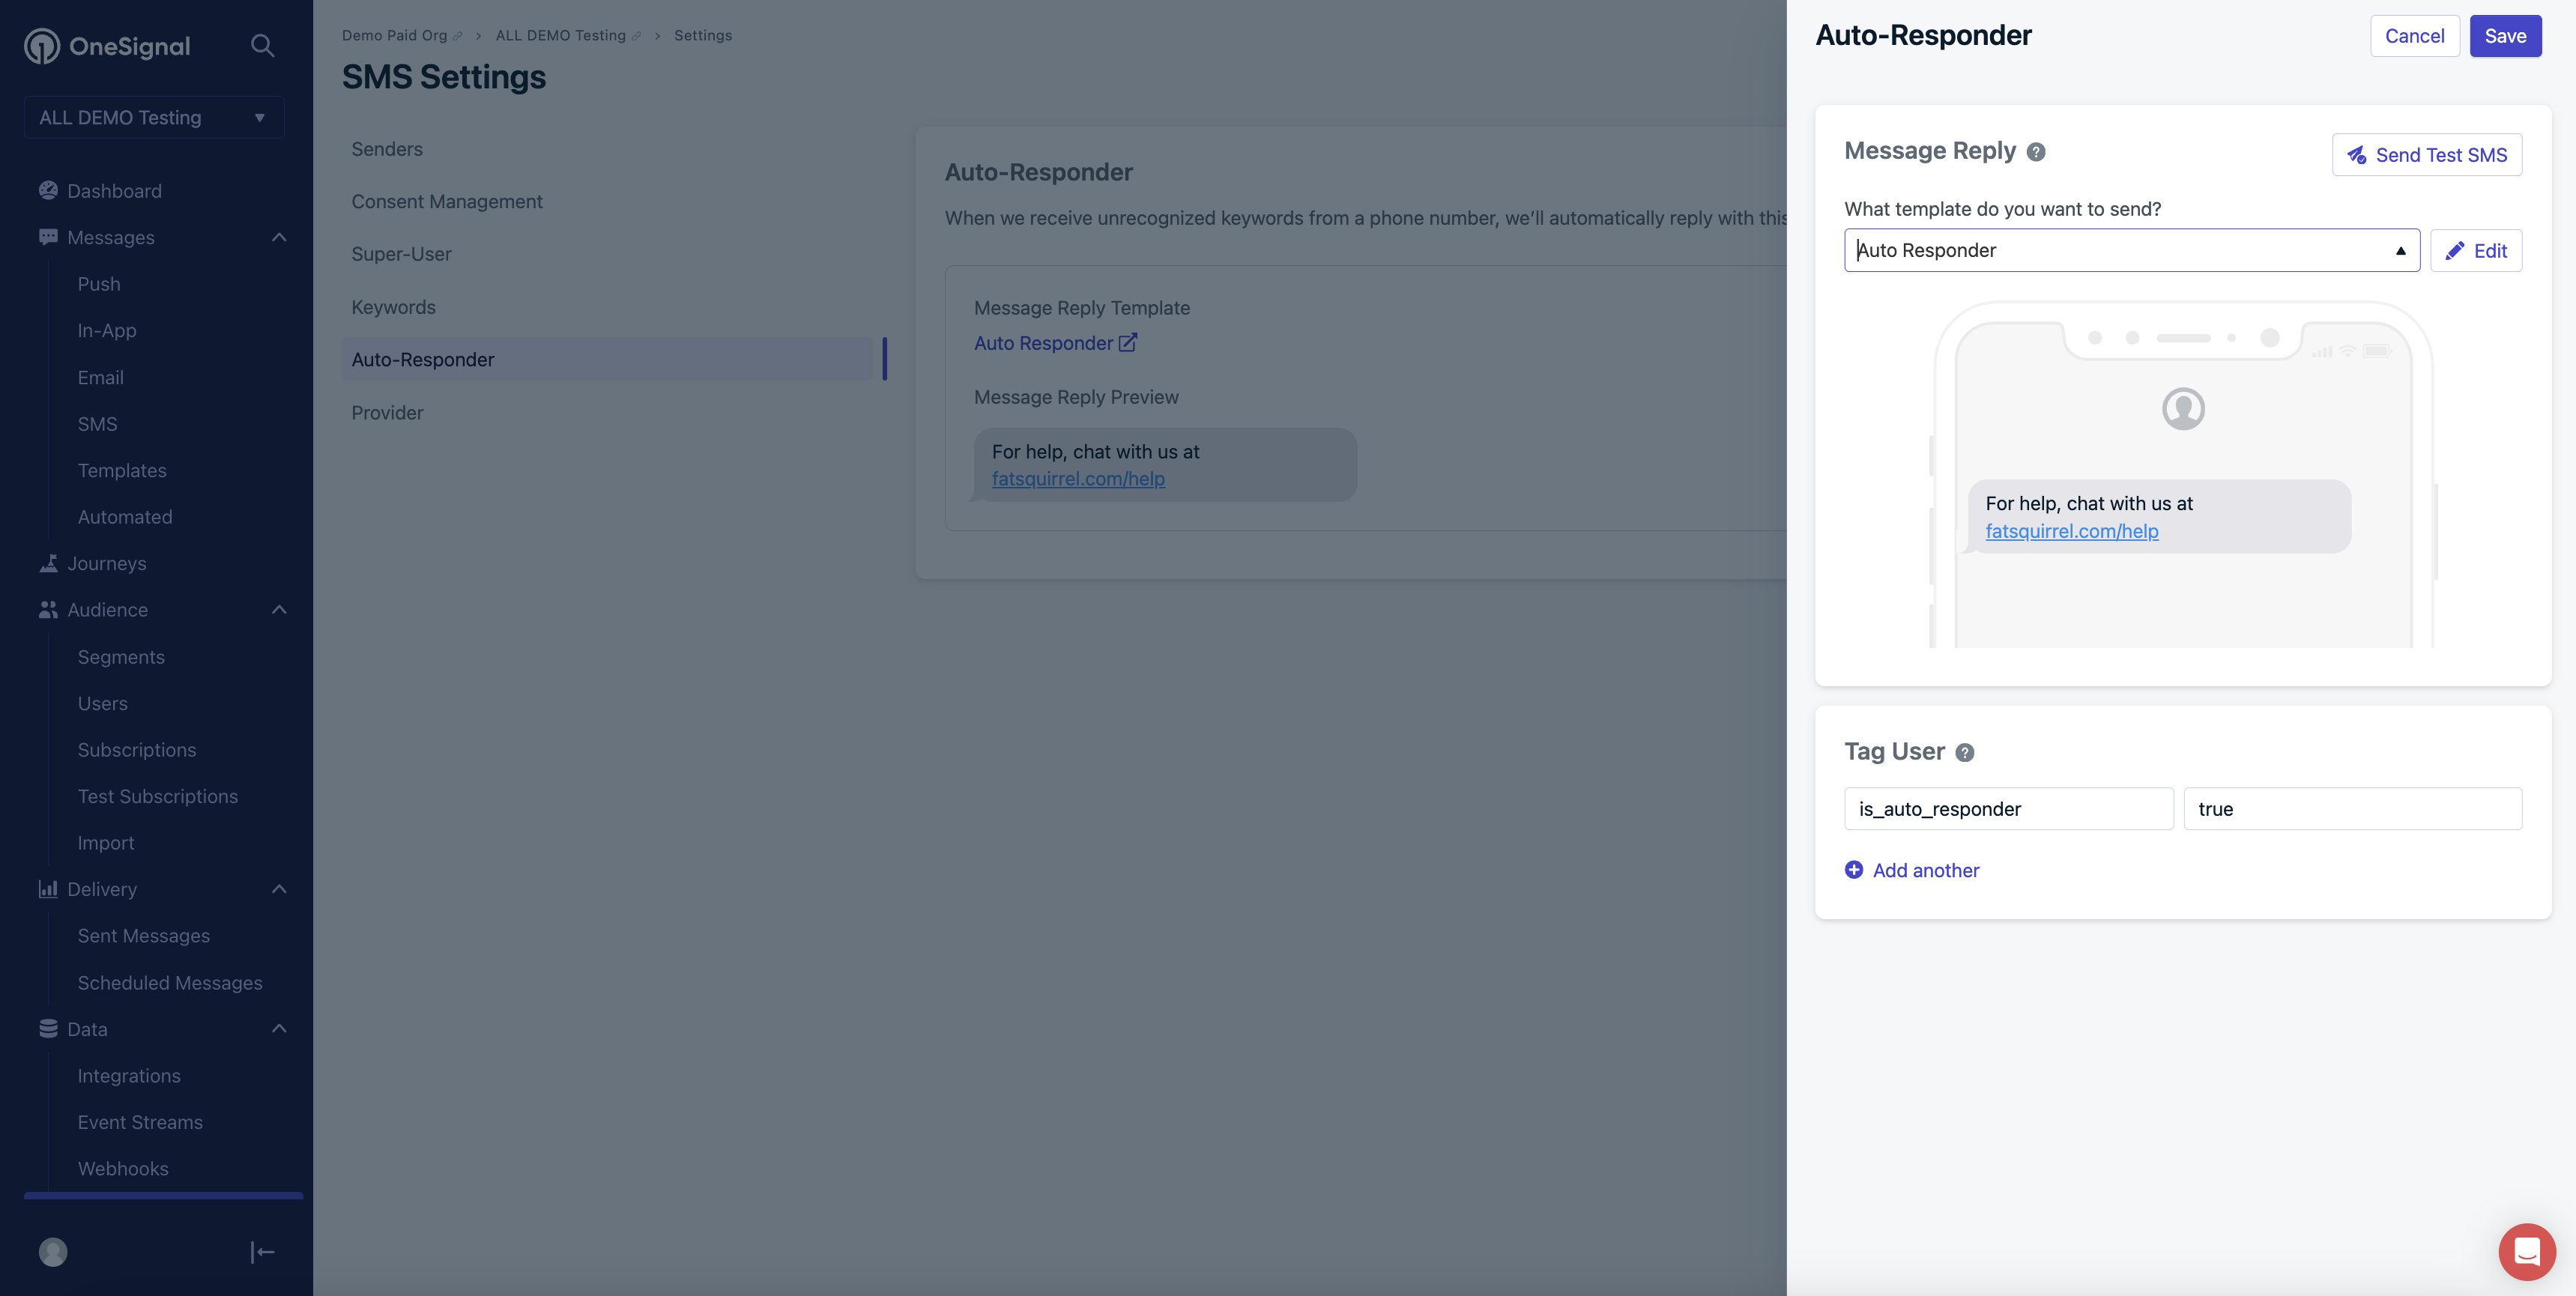2576x1296 pixels.
Task: Click ALL DEMO Testing breadcrumb
Action: (x=561, y=36)
